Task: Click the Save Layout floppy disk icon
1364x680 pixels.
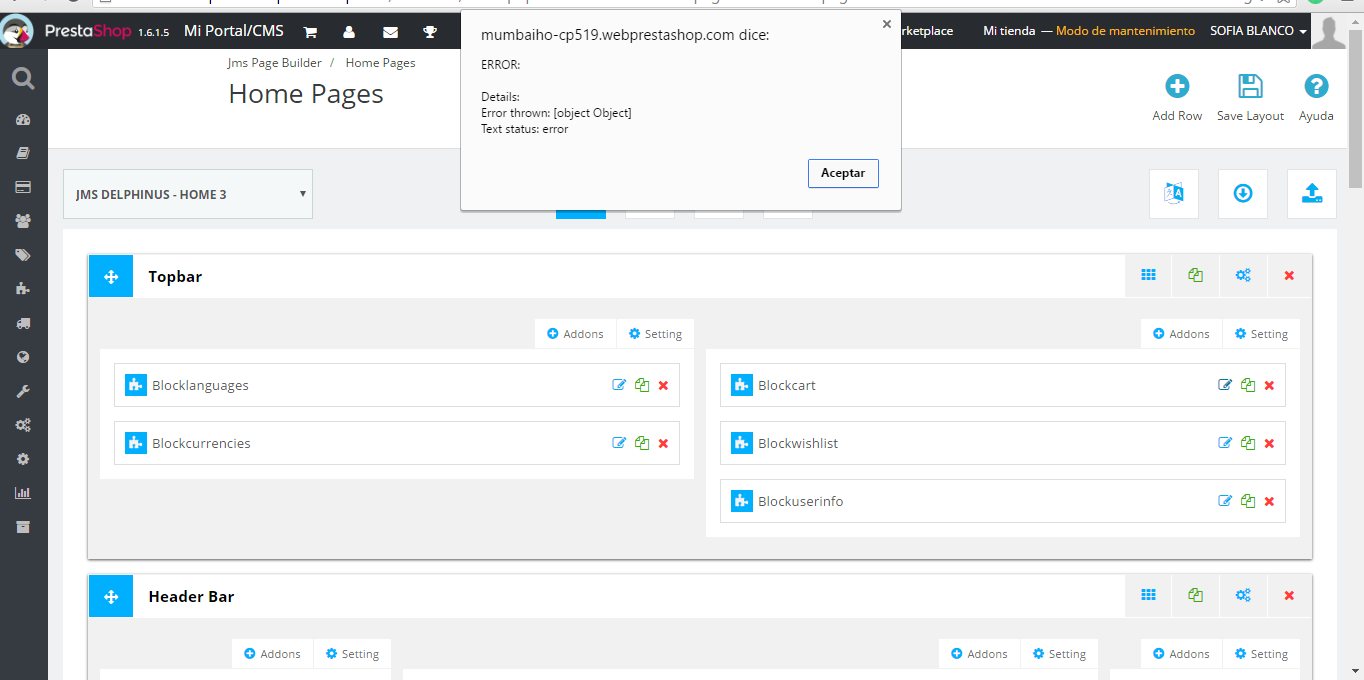Action: point(1250,86)
